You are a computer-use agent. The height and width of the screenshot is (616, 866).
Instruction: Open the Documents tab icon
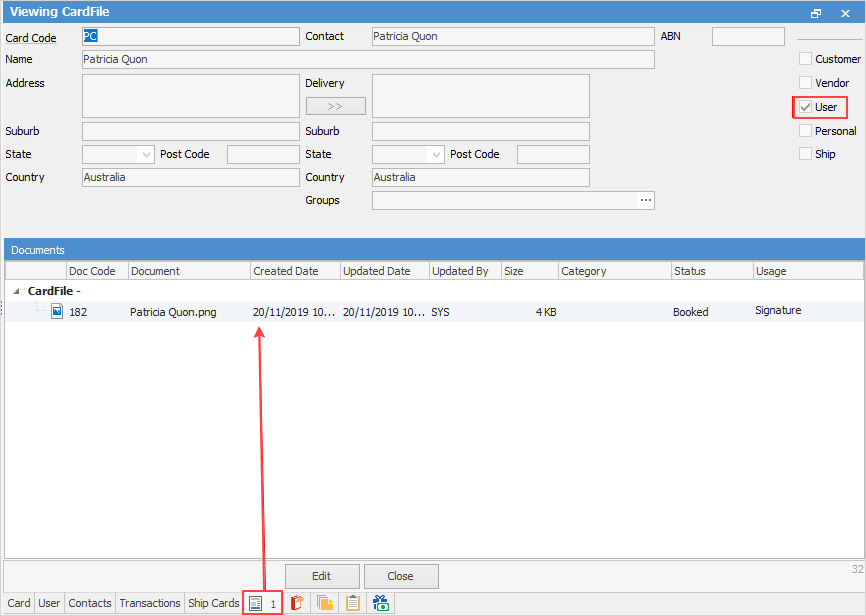point(256,603)
